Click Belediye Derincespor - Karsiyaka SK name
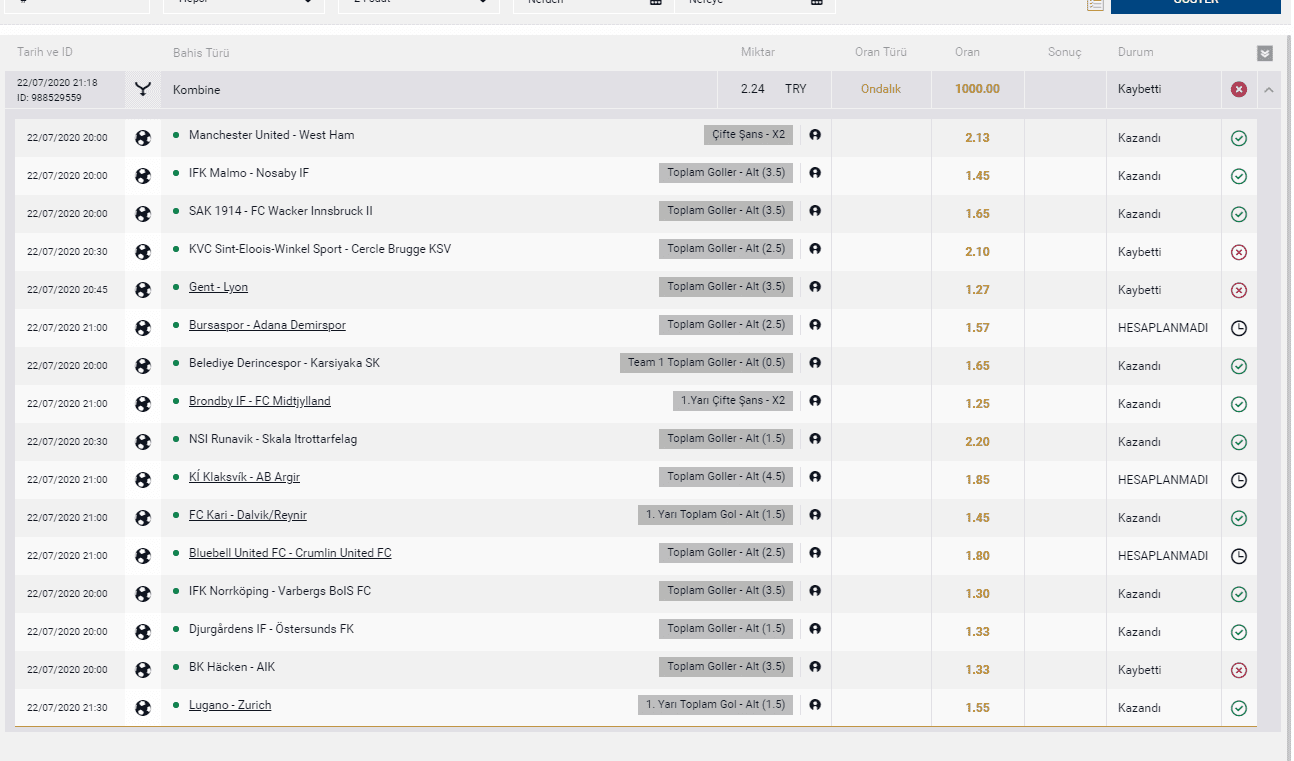Image resolution: width=1294 pixels, height=761 pixels. 284,363
